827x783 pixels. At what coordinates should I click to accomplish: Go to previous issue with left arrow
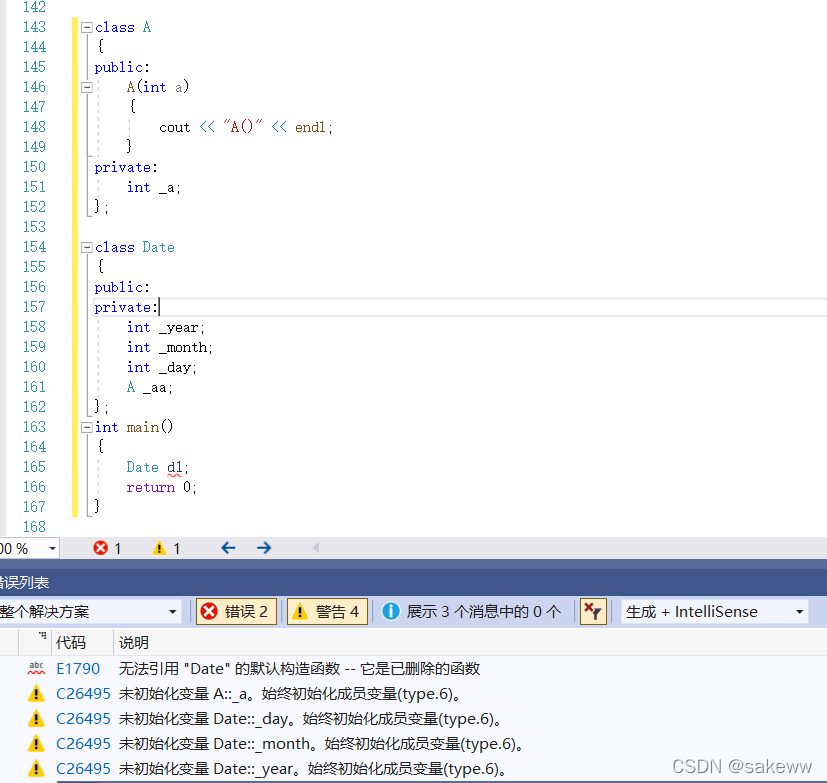coord(228,548)
